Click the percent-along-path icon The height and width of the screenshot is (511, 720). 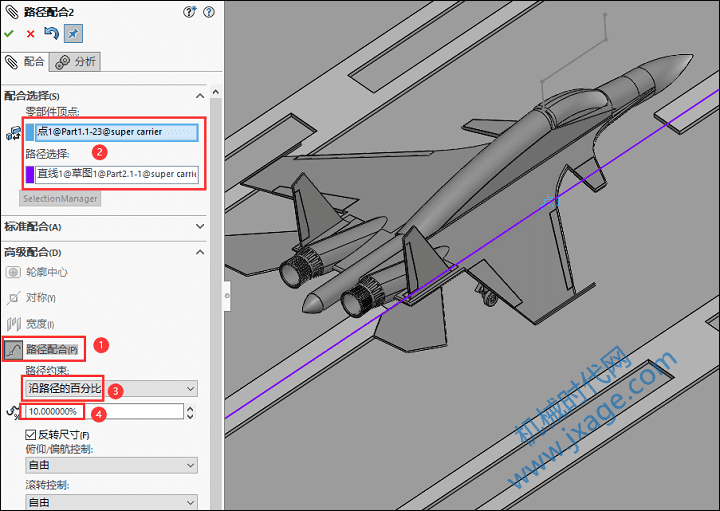(13, 412)
